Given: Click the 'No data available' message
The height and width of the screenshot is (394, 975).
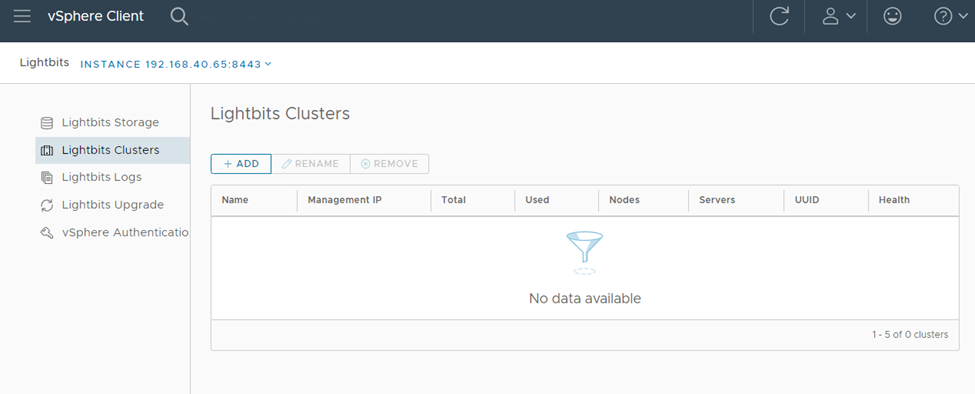Looking at the screenshot, I should click(x=585, y=298).
